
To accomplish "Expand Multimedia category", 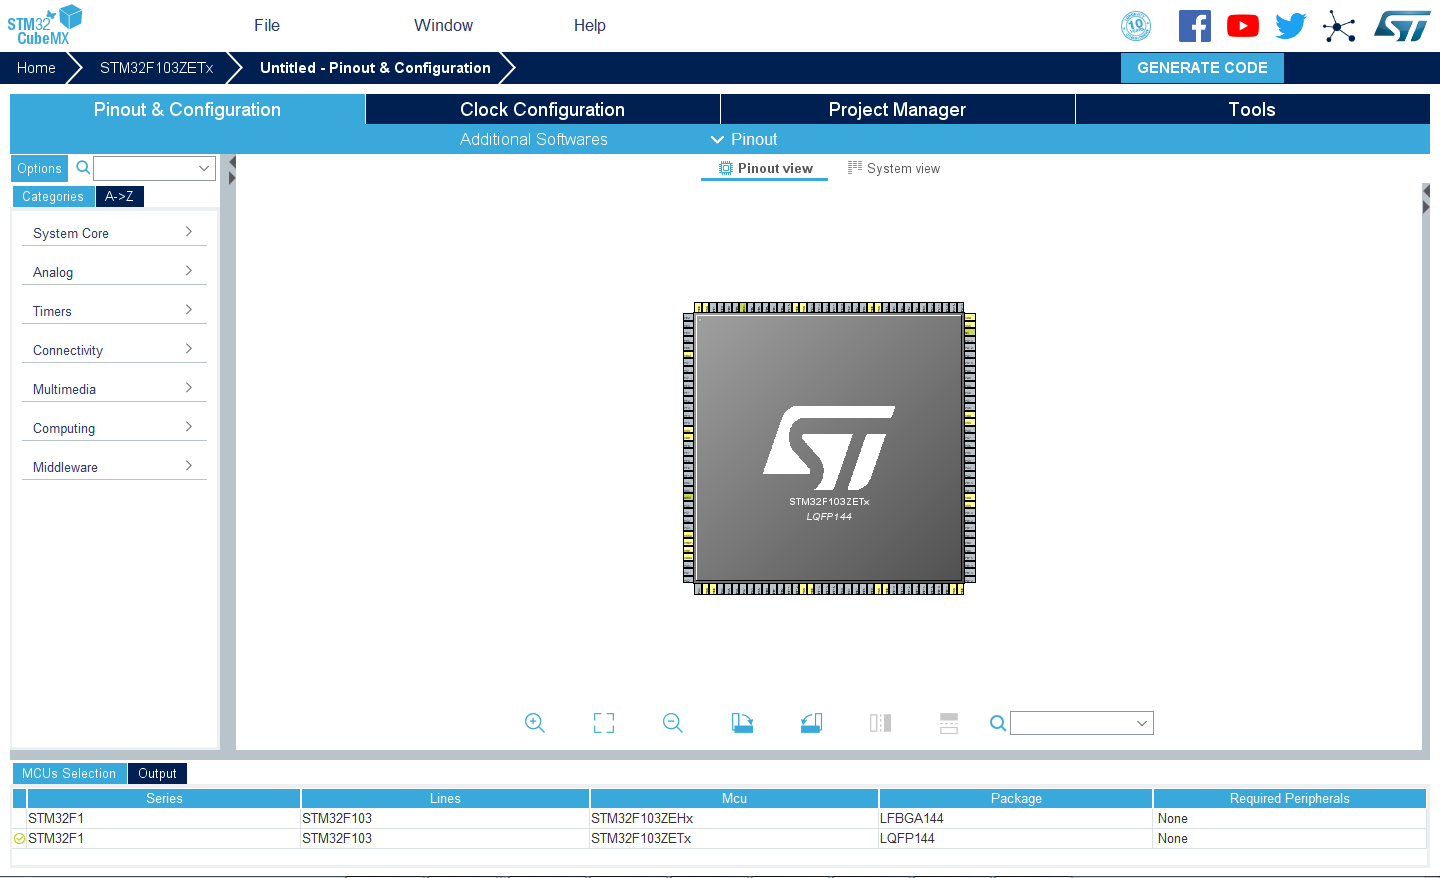I will click(114, 389).
